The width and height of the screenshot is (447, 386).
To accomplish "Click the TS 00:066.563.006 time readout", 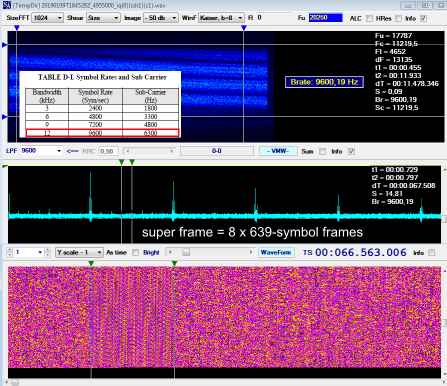I will click(x=361, y=252).
